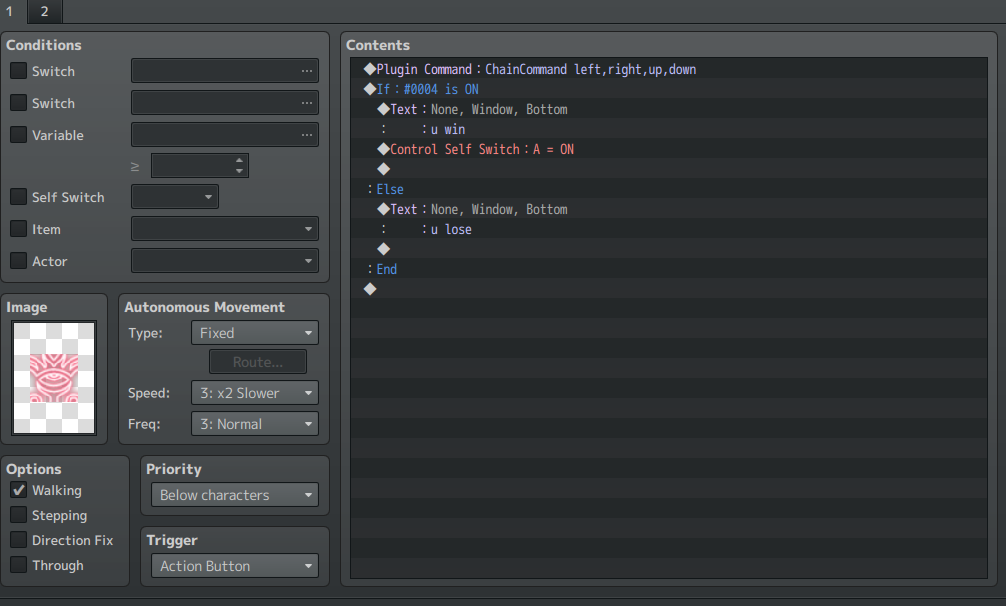Select the Control Self Switch A = ON line
This screenshot has height=606, width=1006.
pyautogui.click(x=669, y=149)
